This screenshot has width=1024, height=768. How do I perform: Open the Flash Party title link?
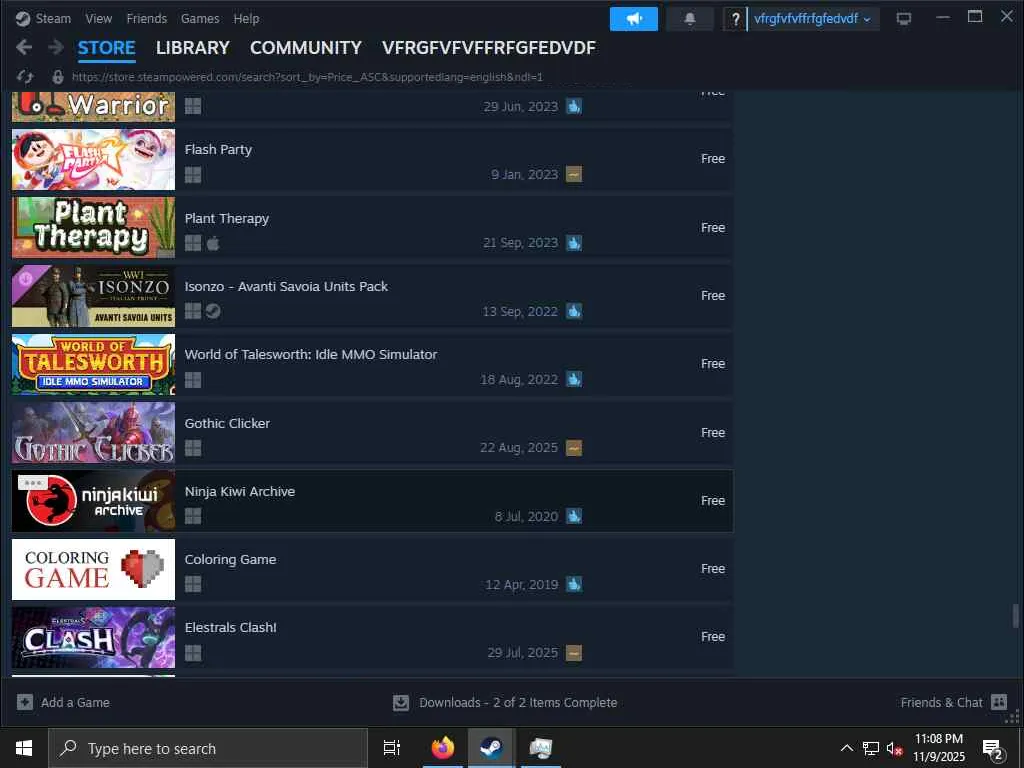tap(218, 150)
